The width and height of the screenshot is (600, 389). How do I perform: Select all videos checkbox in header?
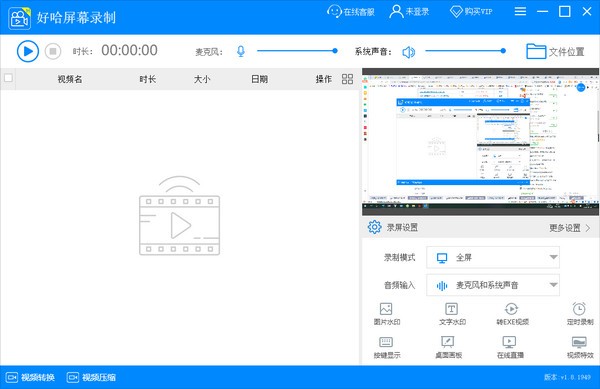pos(8,78)
